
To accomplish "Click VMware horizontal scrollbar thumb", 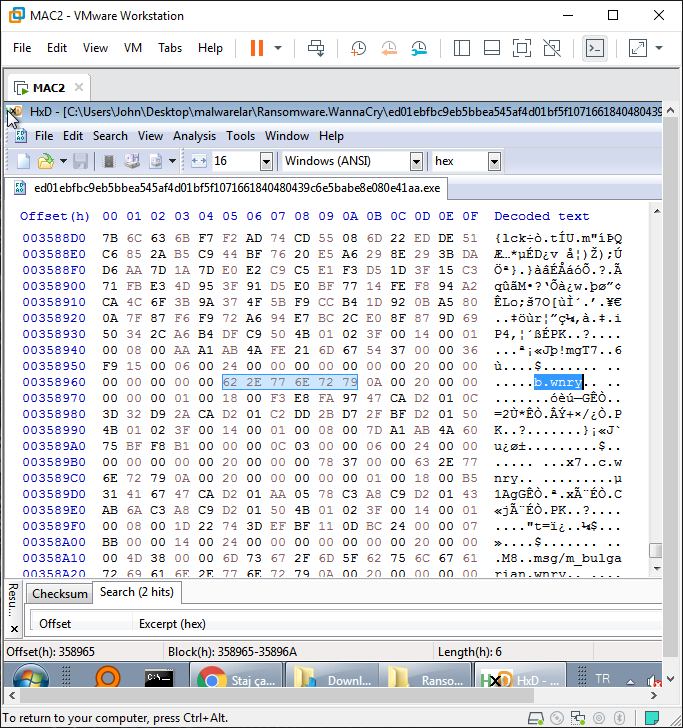I will (277, 696).
